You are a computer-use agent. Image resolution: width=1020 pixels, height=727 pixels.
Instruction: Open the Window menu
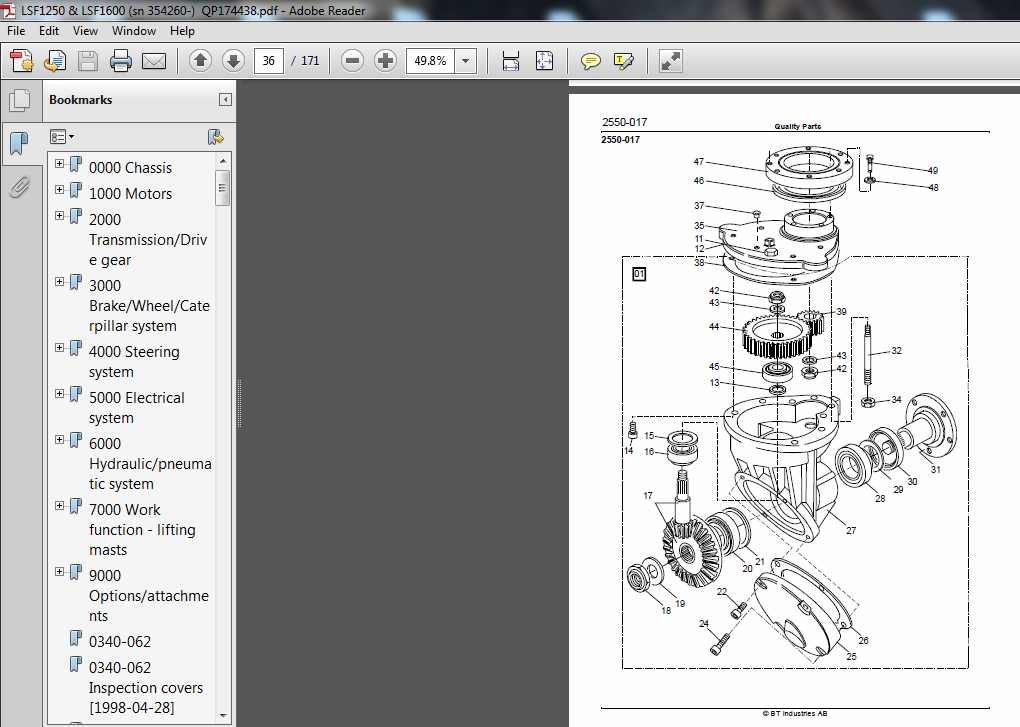(133, 31)
